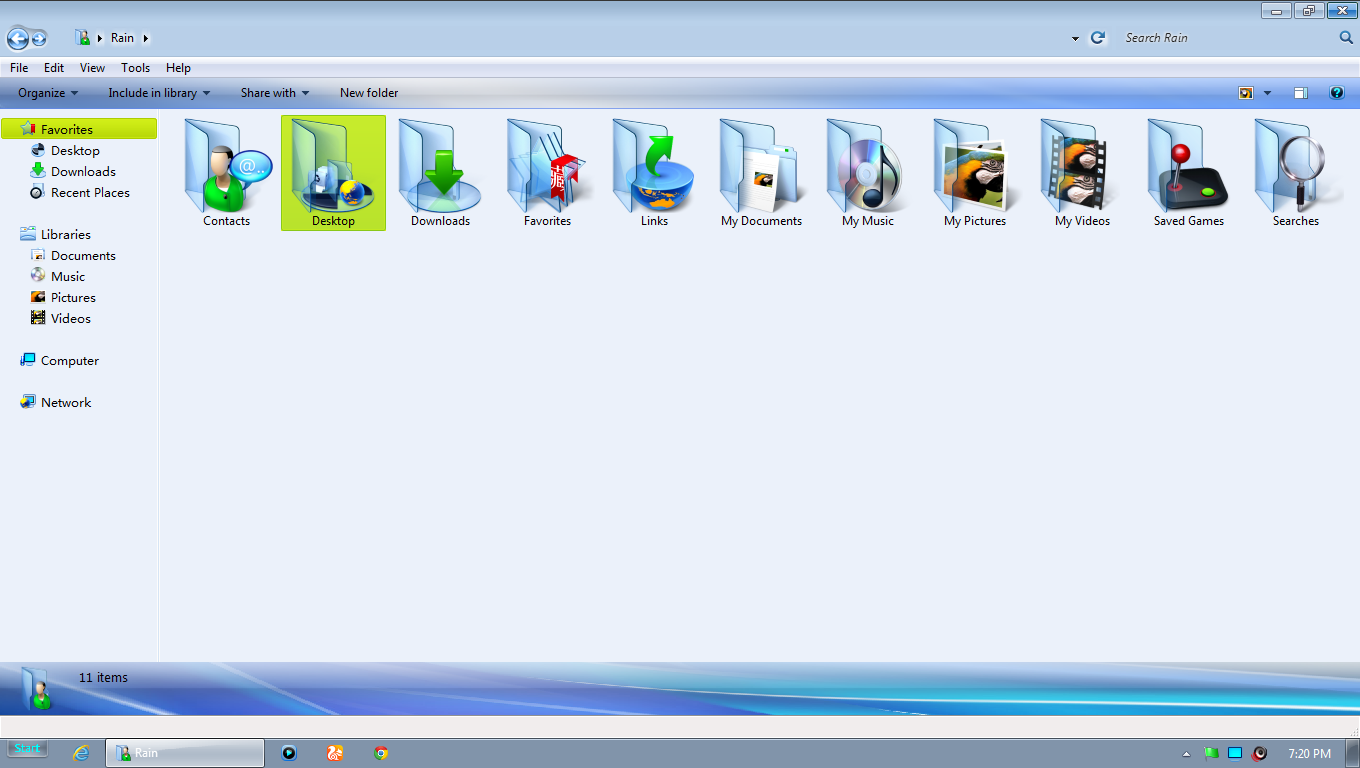
Task: Click the New folder button
Action: coord(369,93)
